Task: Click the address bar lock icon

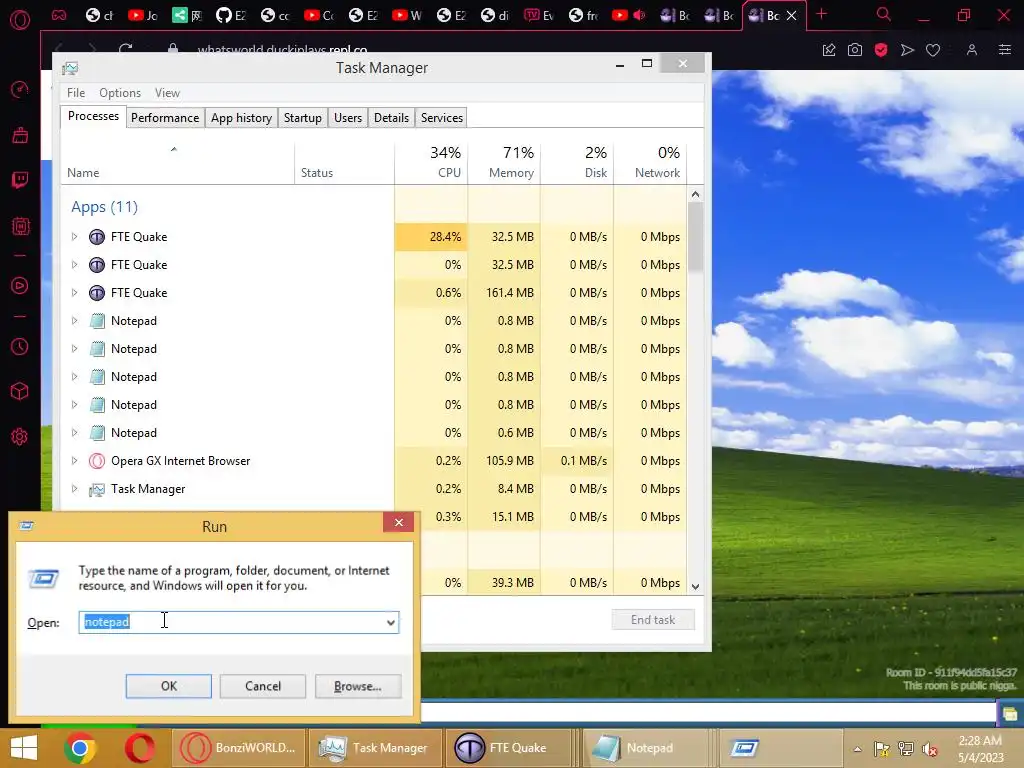Action: [x=172, y=49]
